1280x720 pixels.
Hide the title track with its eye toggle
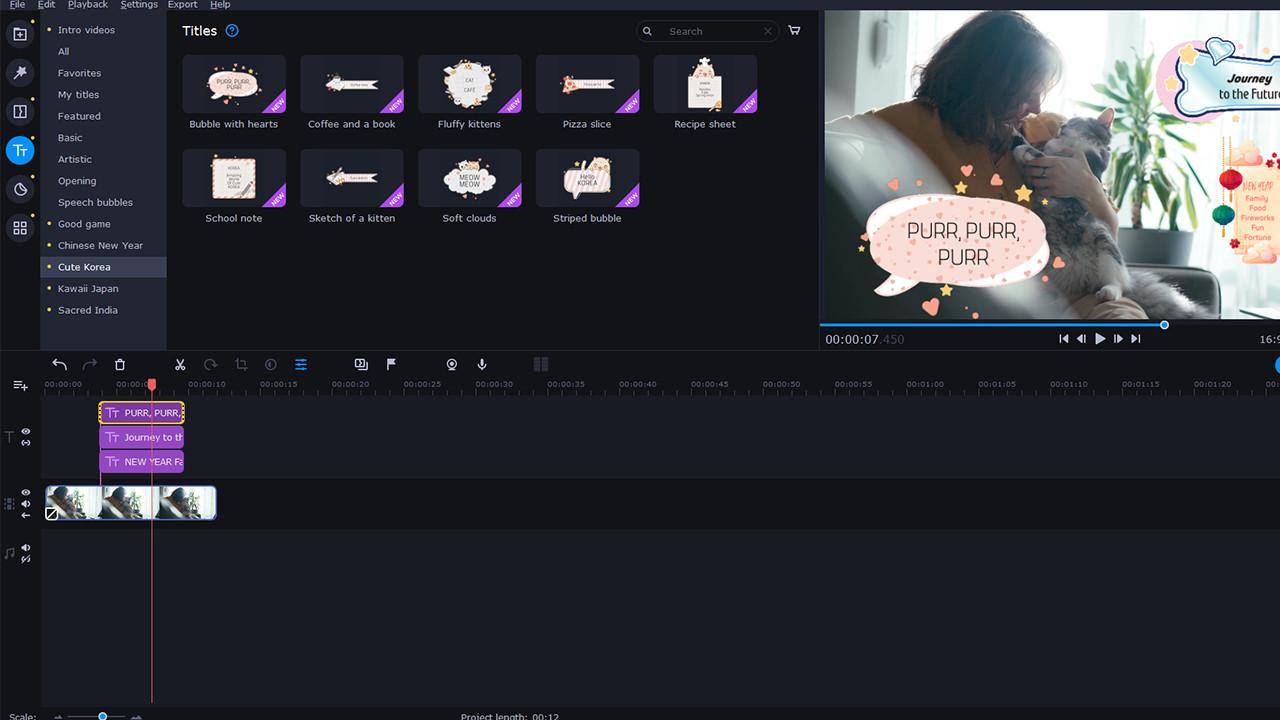(x=25, y=431)
